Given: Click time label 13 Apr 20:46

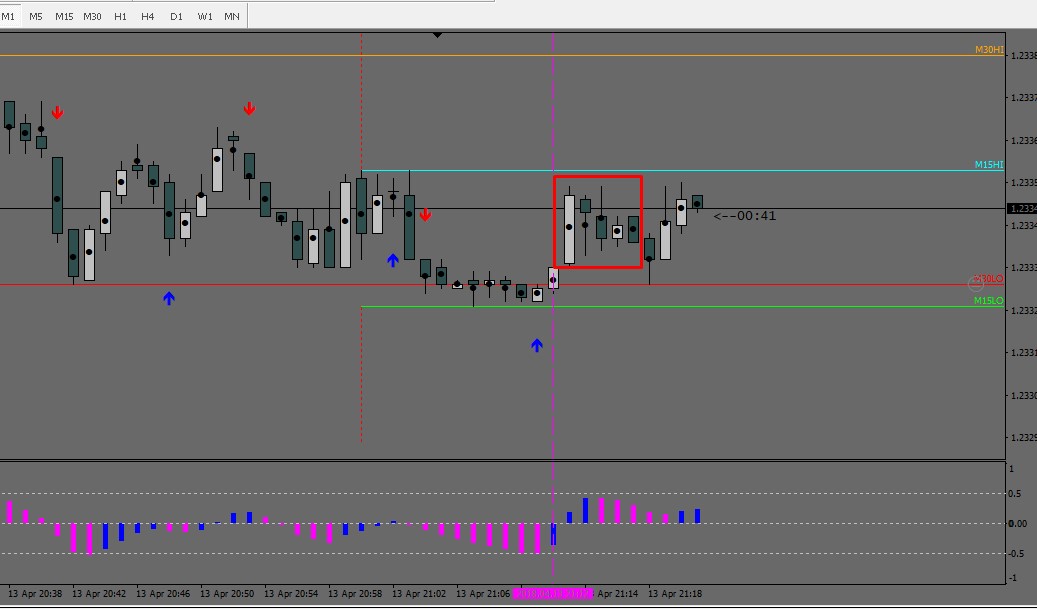Looking at the screenshot, I should (x=163, y=594).
